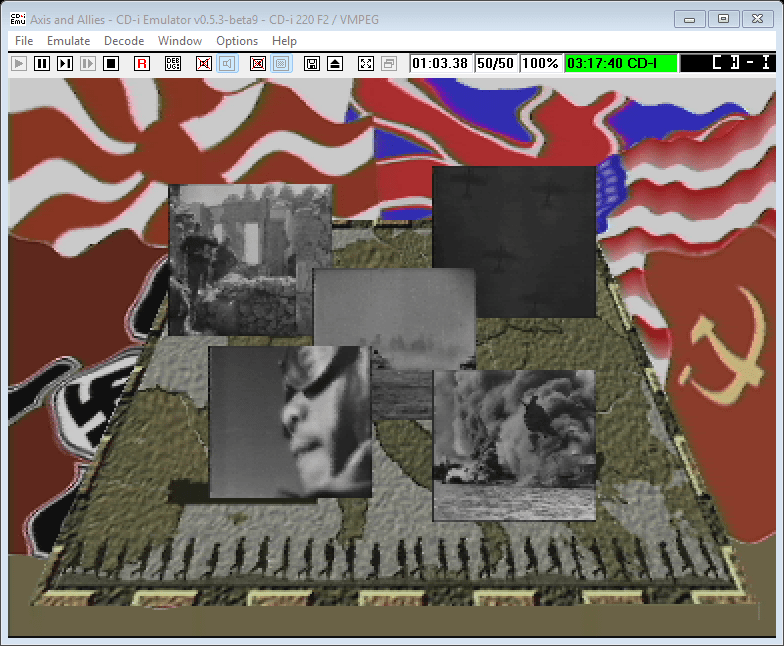Open the Emulate menu
The image size is (784, 646).
click(x=68, y=41)
